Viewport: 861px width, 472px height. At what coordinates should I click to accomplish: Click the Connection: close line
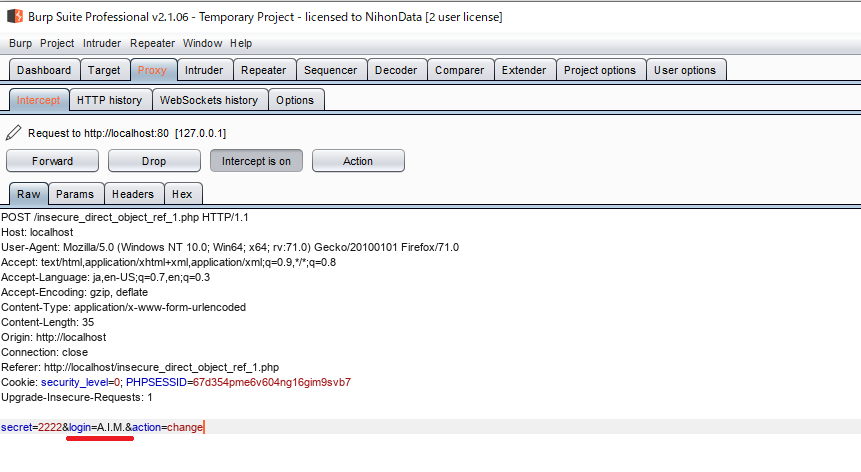point(44,352)
